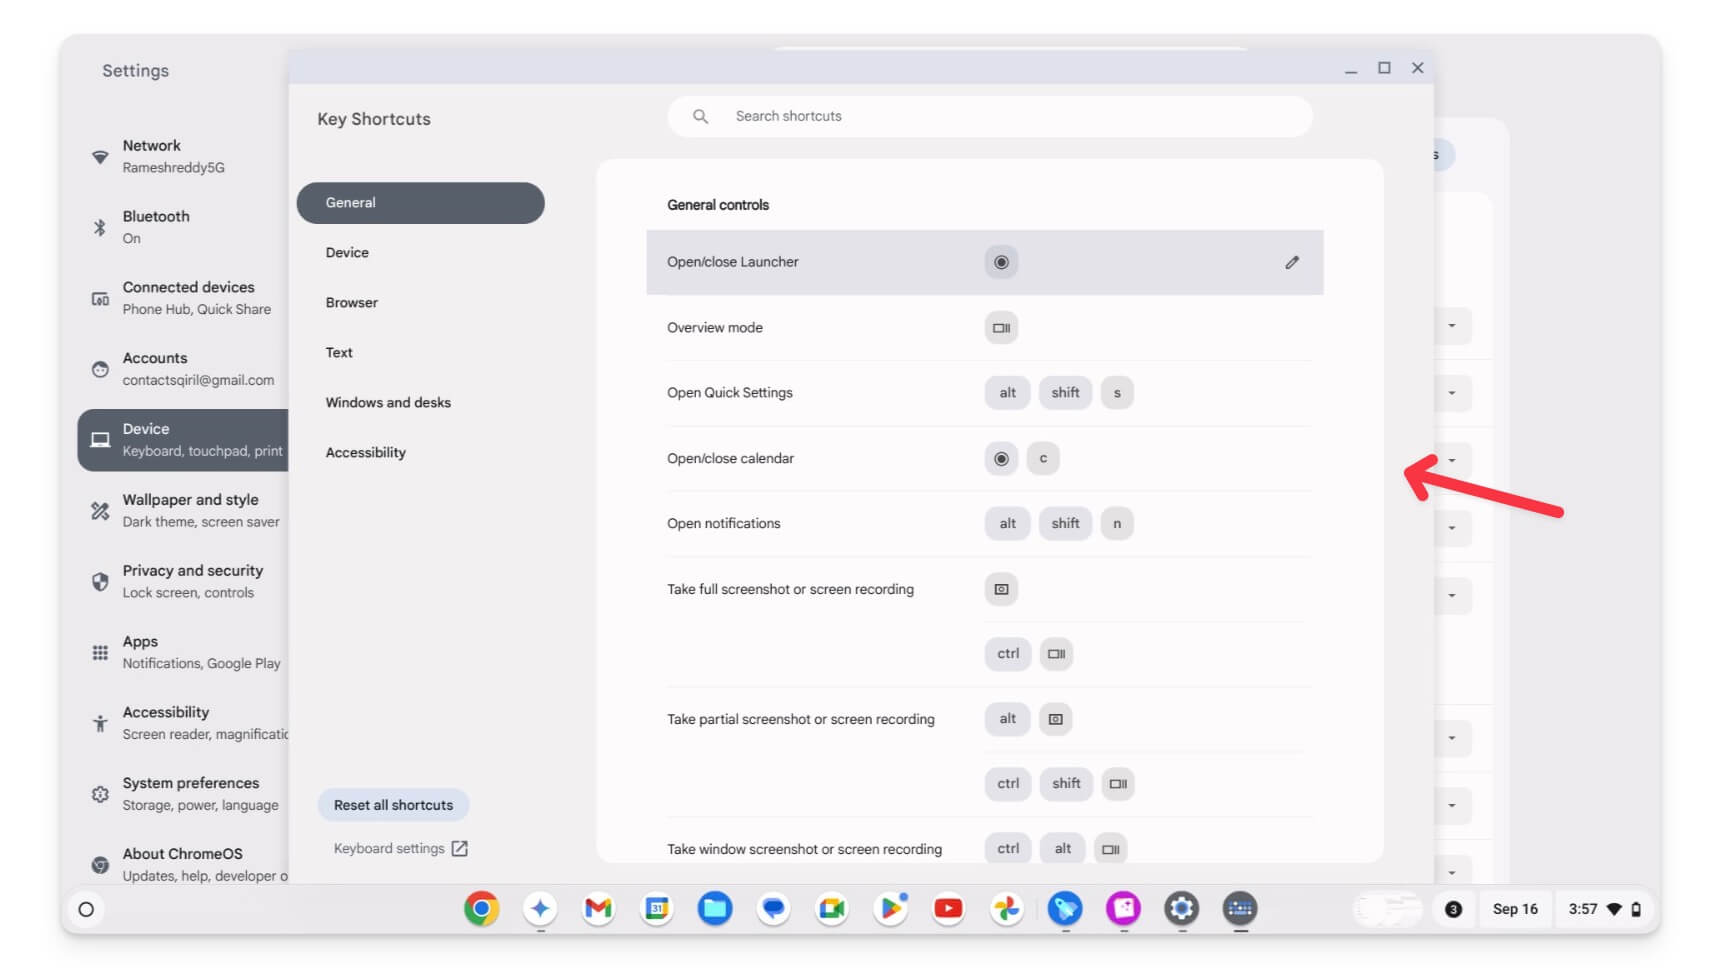Click the Sep 16 date in shelf
The width and height of the screenshot is (1721, 968).
coord(1515,909)
